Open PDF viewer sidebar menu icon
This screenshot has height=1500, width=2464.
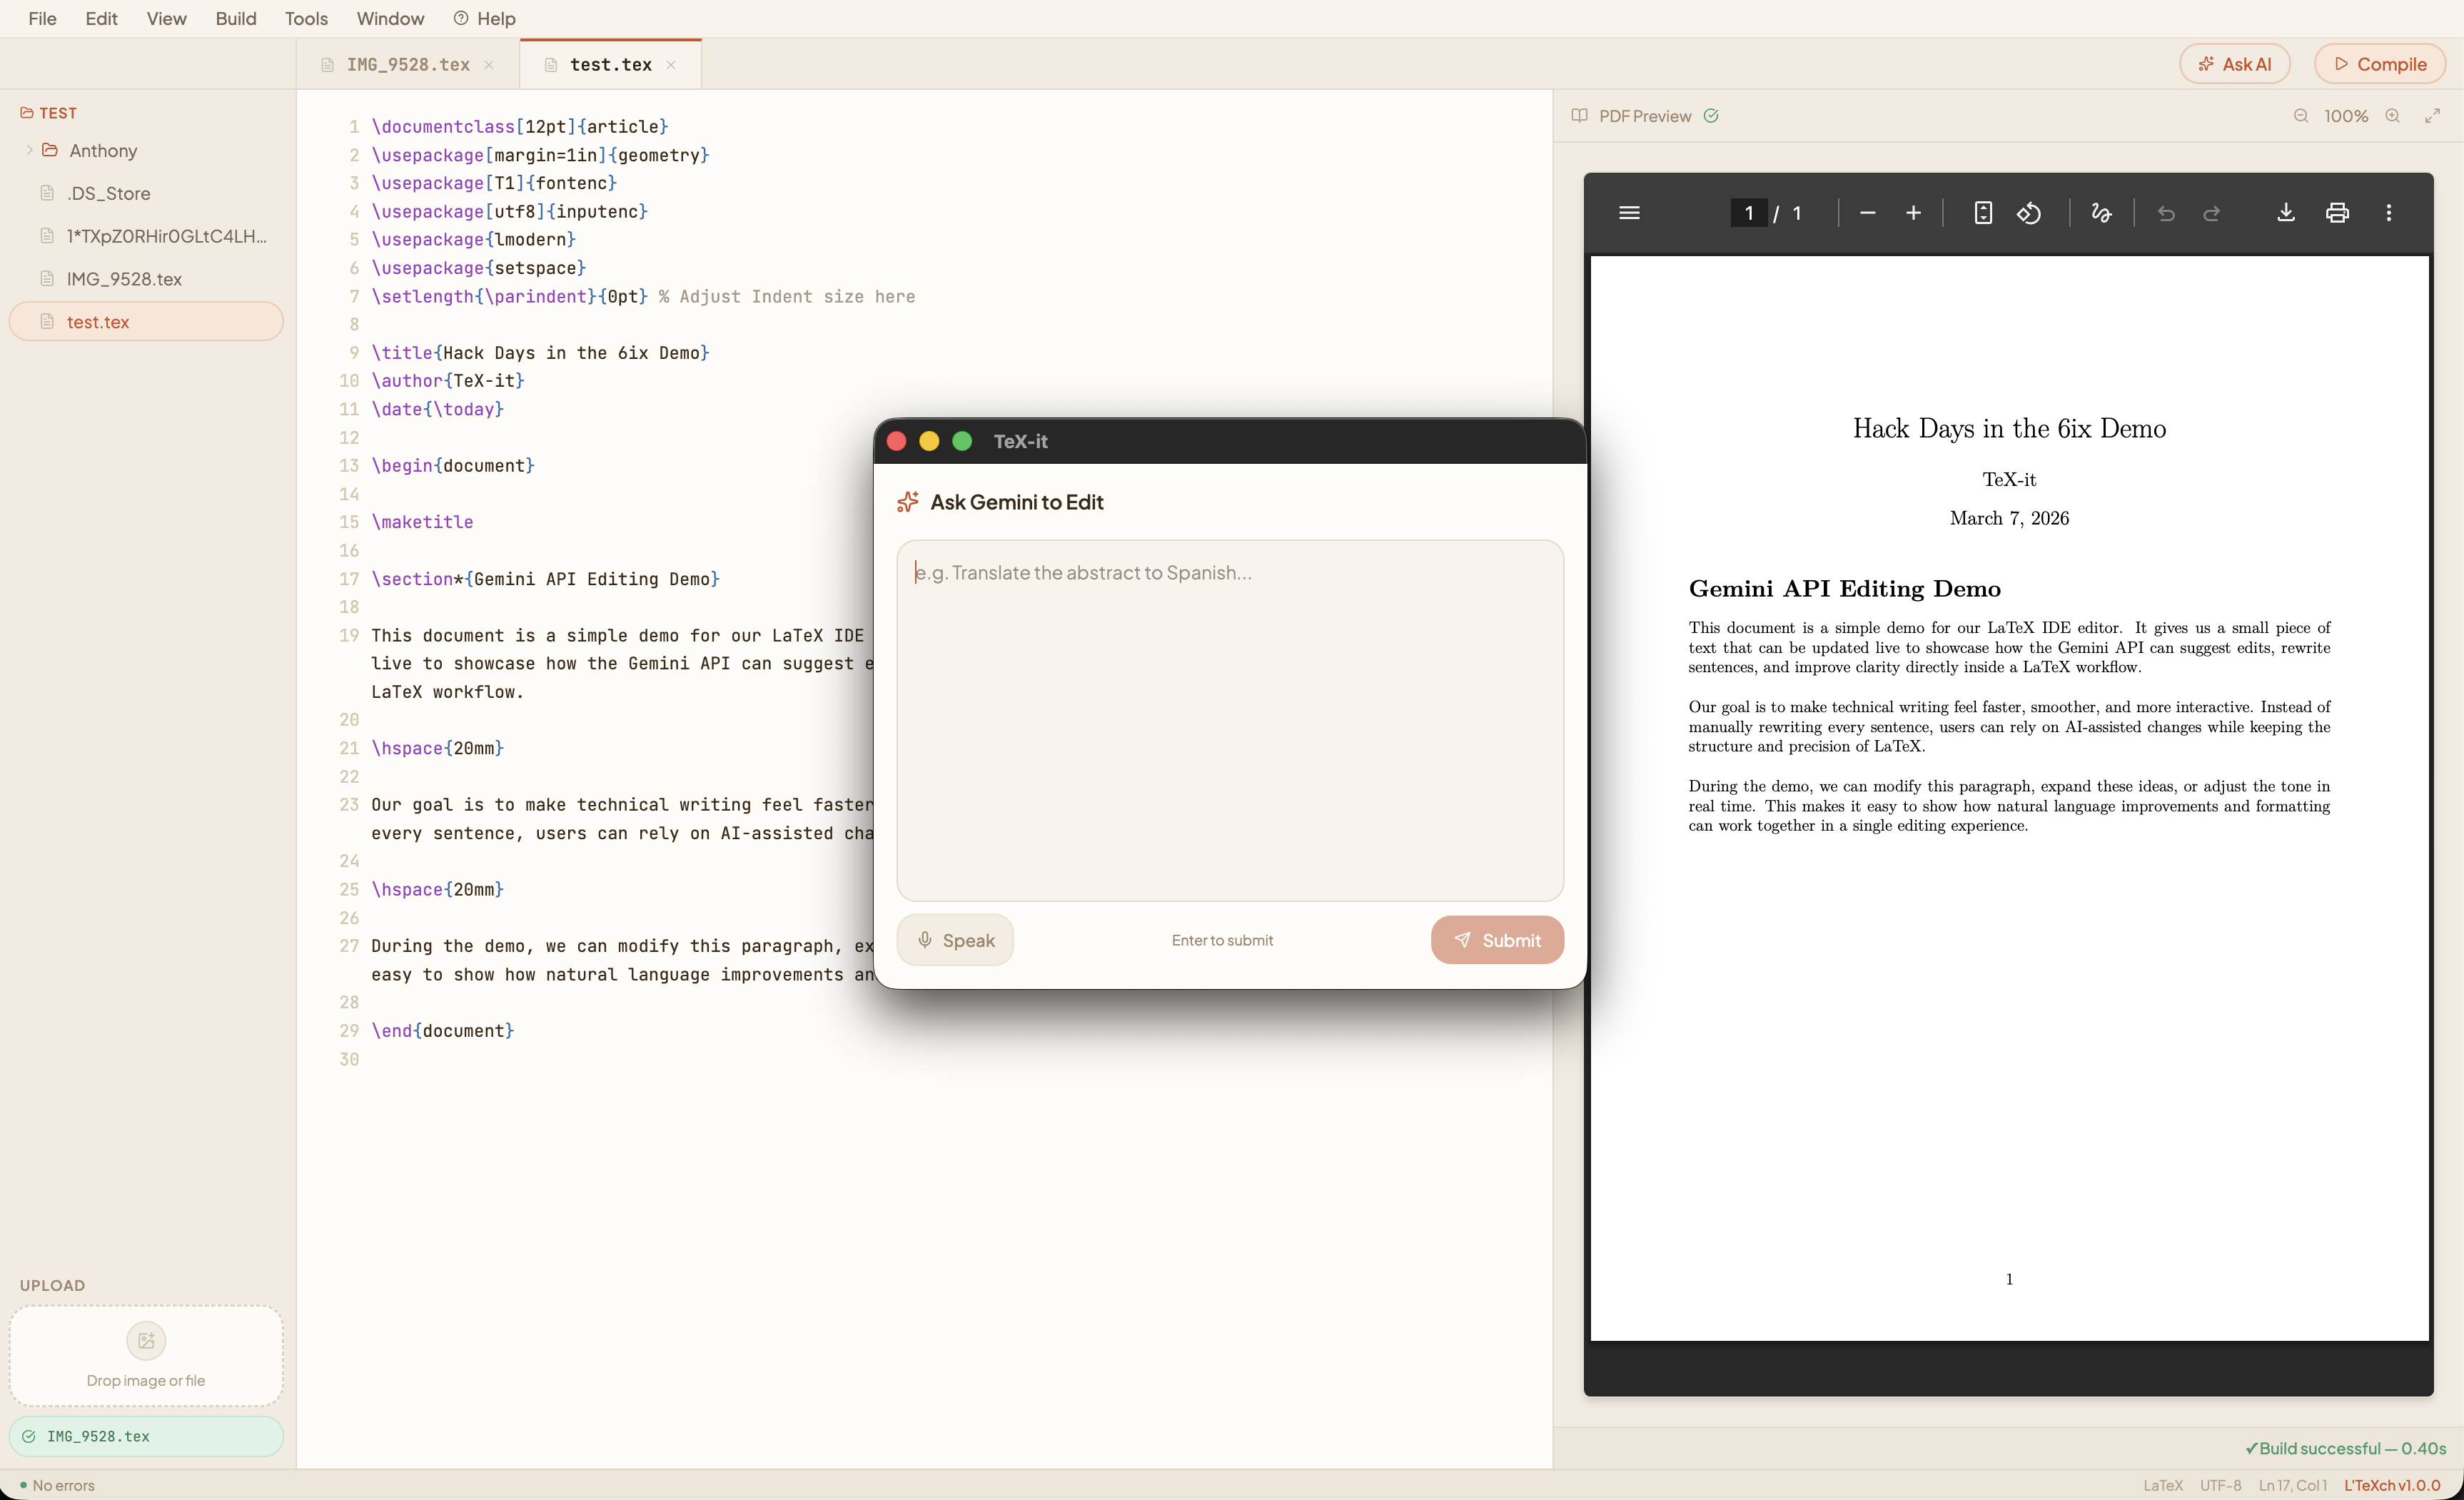pos(1629,213)
